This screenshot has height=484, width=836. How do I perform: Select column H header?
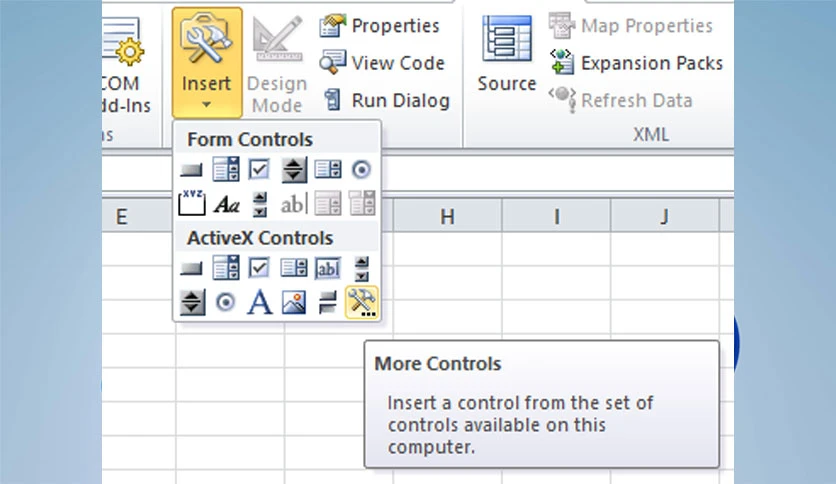[x=447, y=216]
